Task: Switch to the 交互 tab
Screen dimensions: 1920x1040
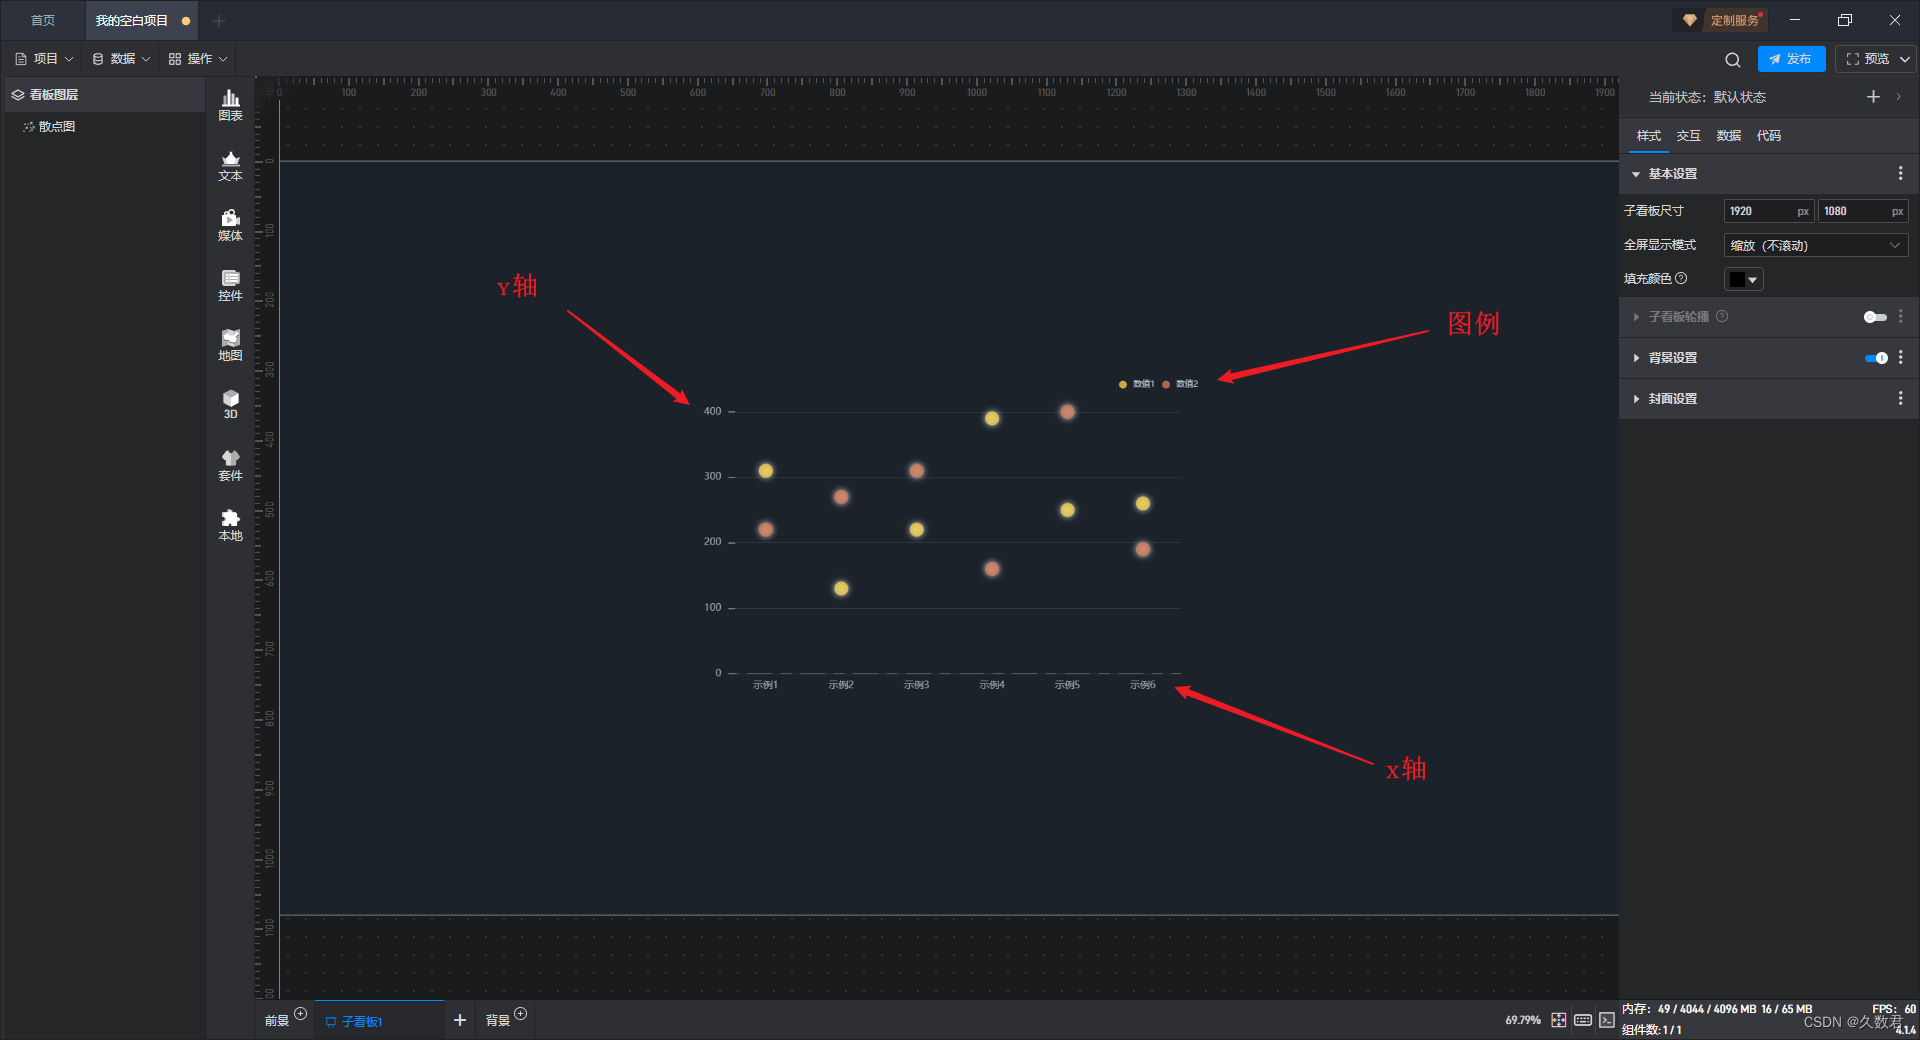Action: pyautogui.click(x=1688, y=136)
